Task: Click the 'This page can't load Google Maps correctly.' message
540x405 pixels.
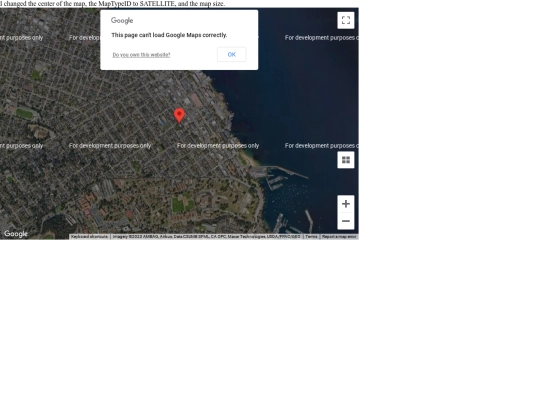Action: coord(169,35)
